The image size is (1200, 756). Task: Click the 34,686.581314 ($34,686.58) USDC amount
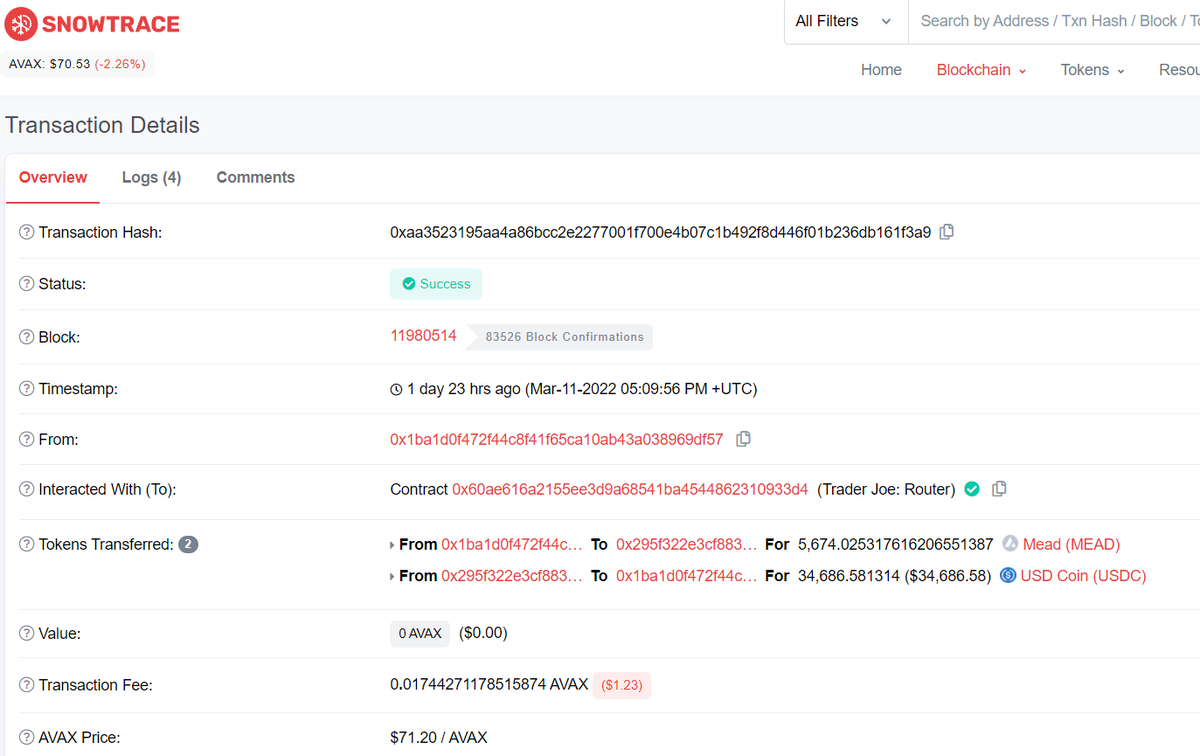[894, 576]
